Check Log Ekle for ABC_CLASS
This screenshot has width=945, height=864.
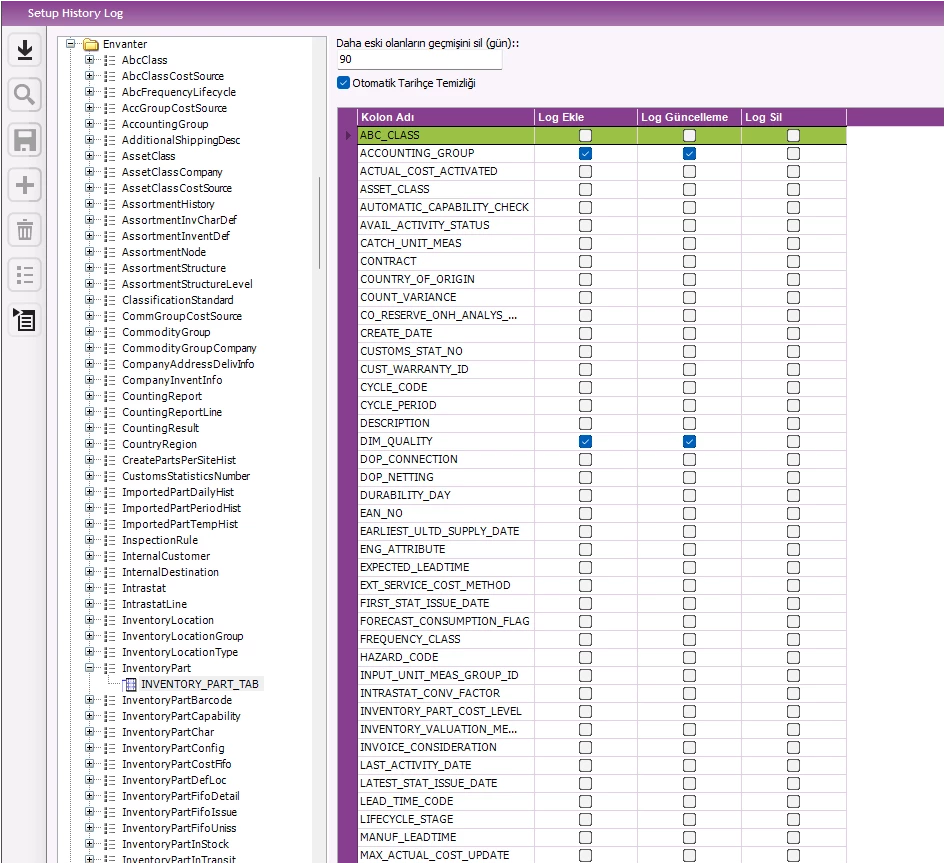pyautogui.click(x=585, y=136)
